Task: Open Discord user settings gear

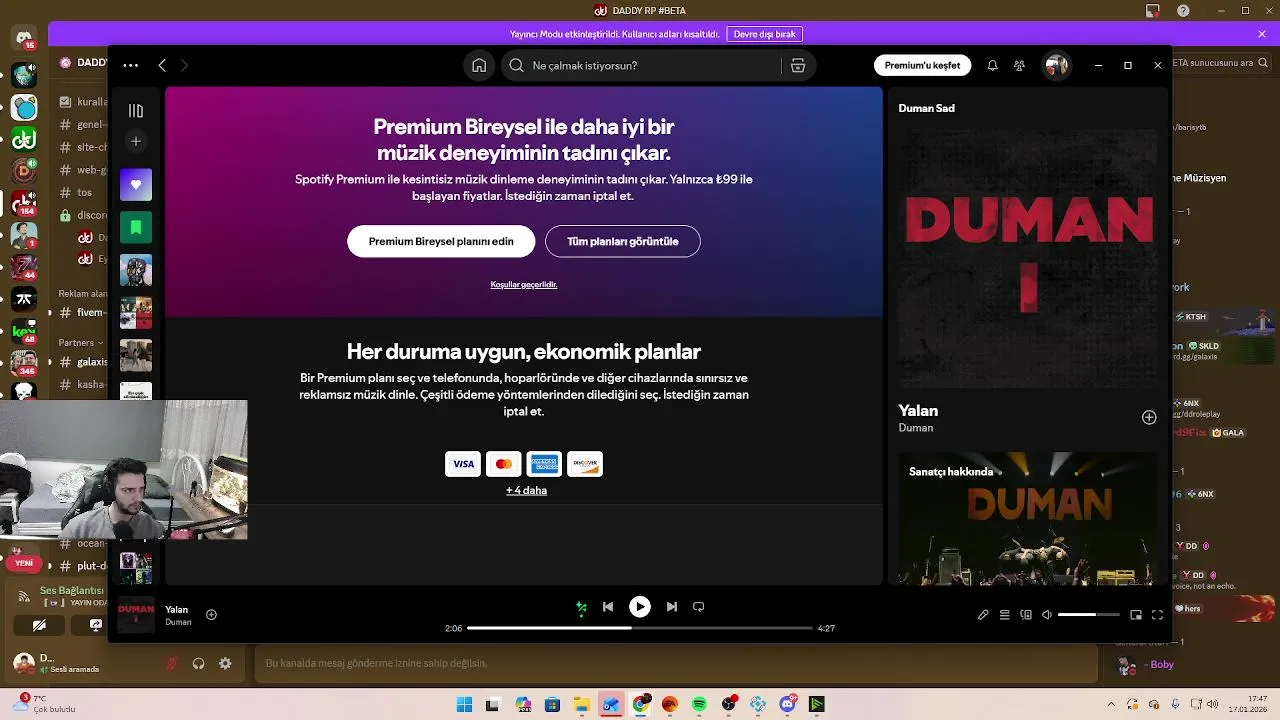Action: click(225, 663)
